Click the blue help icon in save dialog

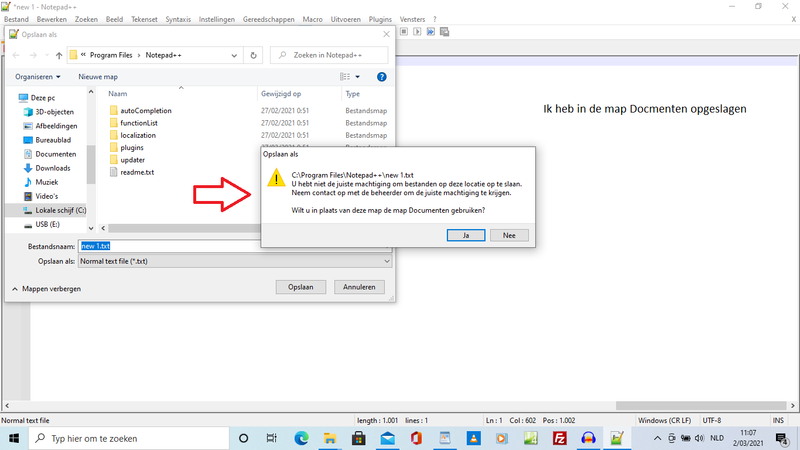point(381,77)
